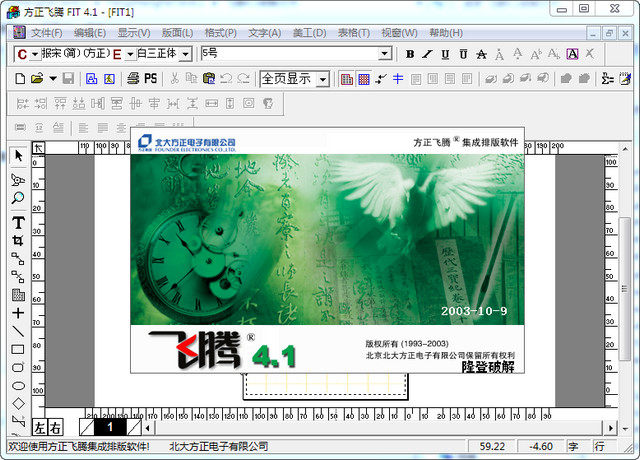Expand the 白三正体 font dropdown arrow
640x460 pixels.
point(186,54)
